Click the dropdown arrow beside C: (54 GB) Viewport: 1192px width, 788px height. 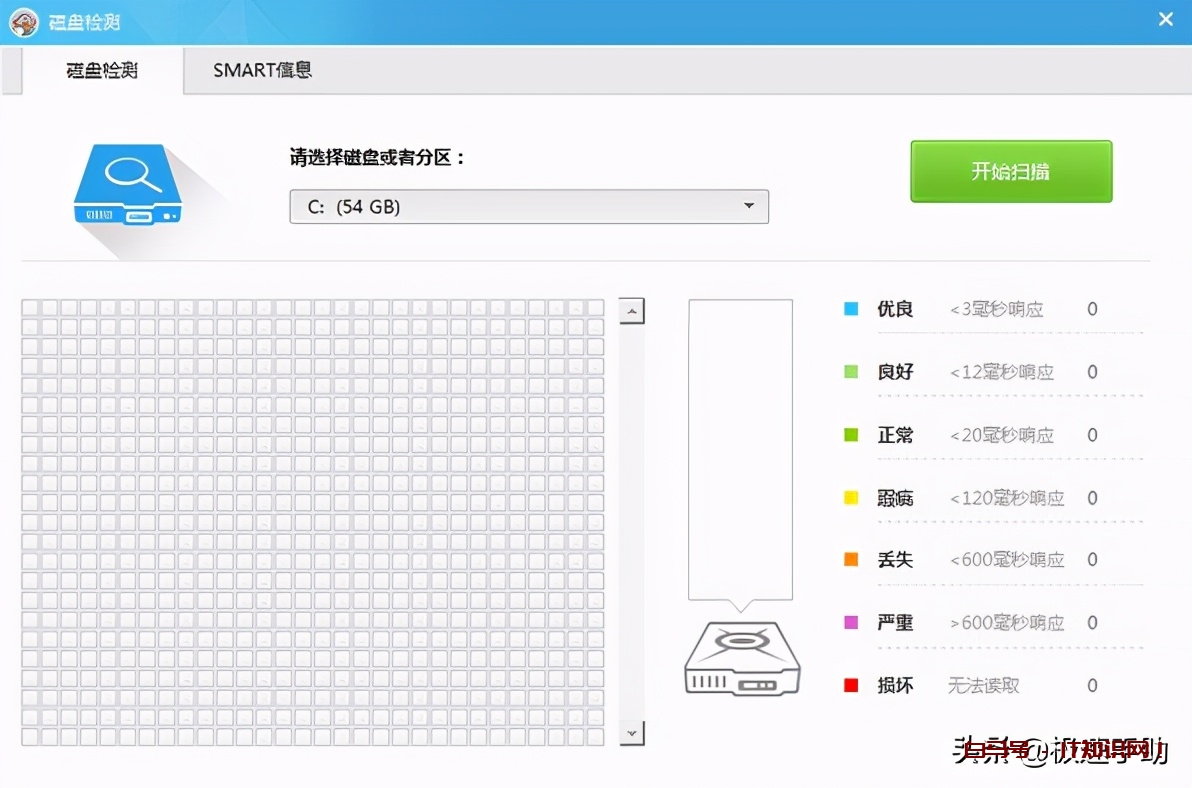[748, 207]
